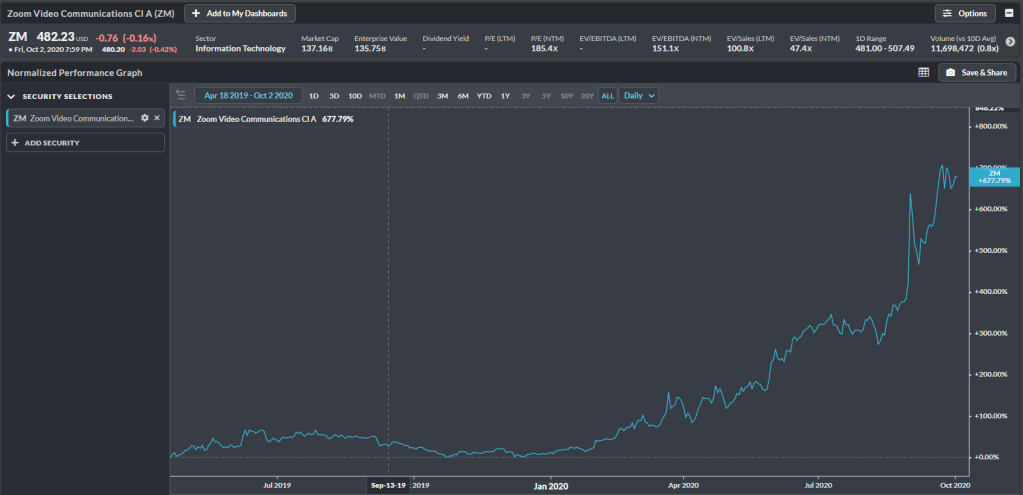The width and height of the screenshot is (1023, 495).
Task: Collapse the panel with the minus icon
Action: 1008,13
